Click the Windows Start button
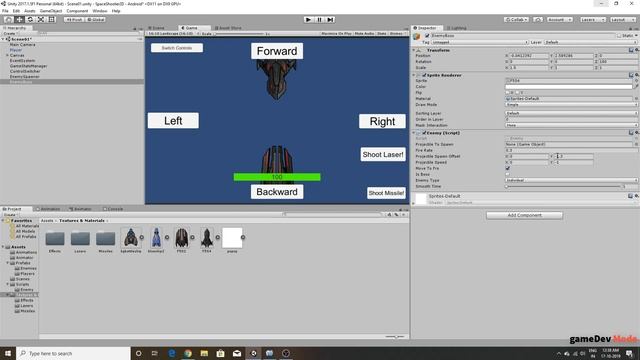The height and width of the screenshot is (360, 640). click(8, 353)
